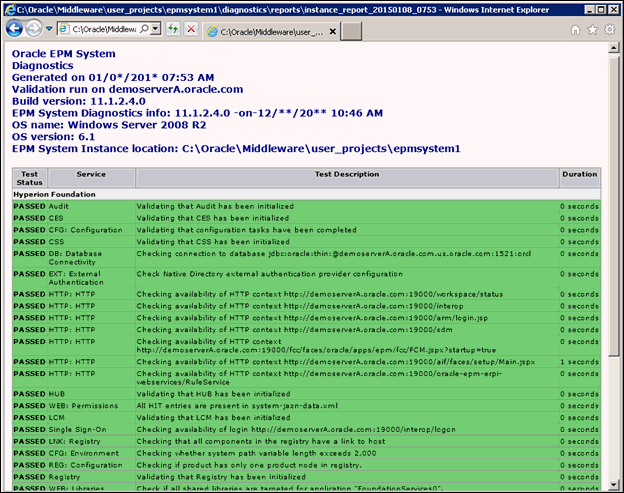Click the REG: Configuration service cell

(91, 465)
